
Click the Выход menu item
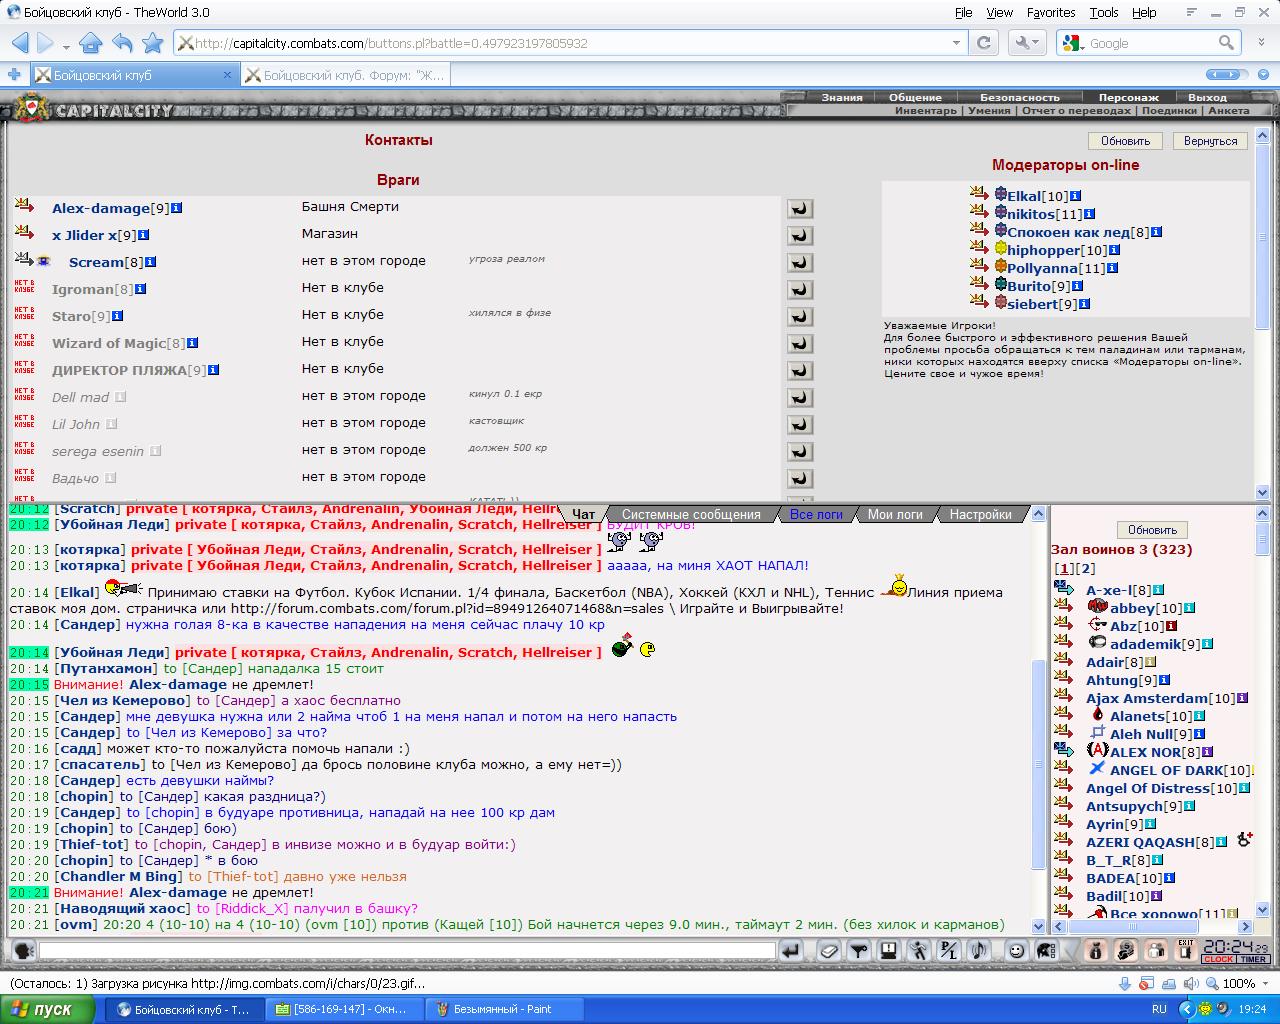(1207, 97)
